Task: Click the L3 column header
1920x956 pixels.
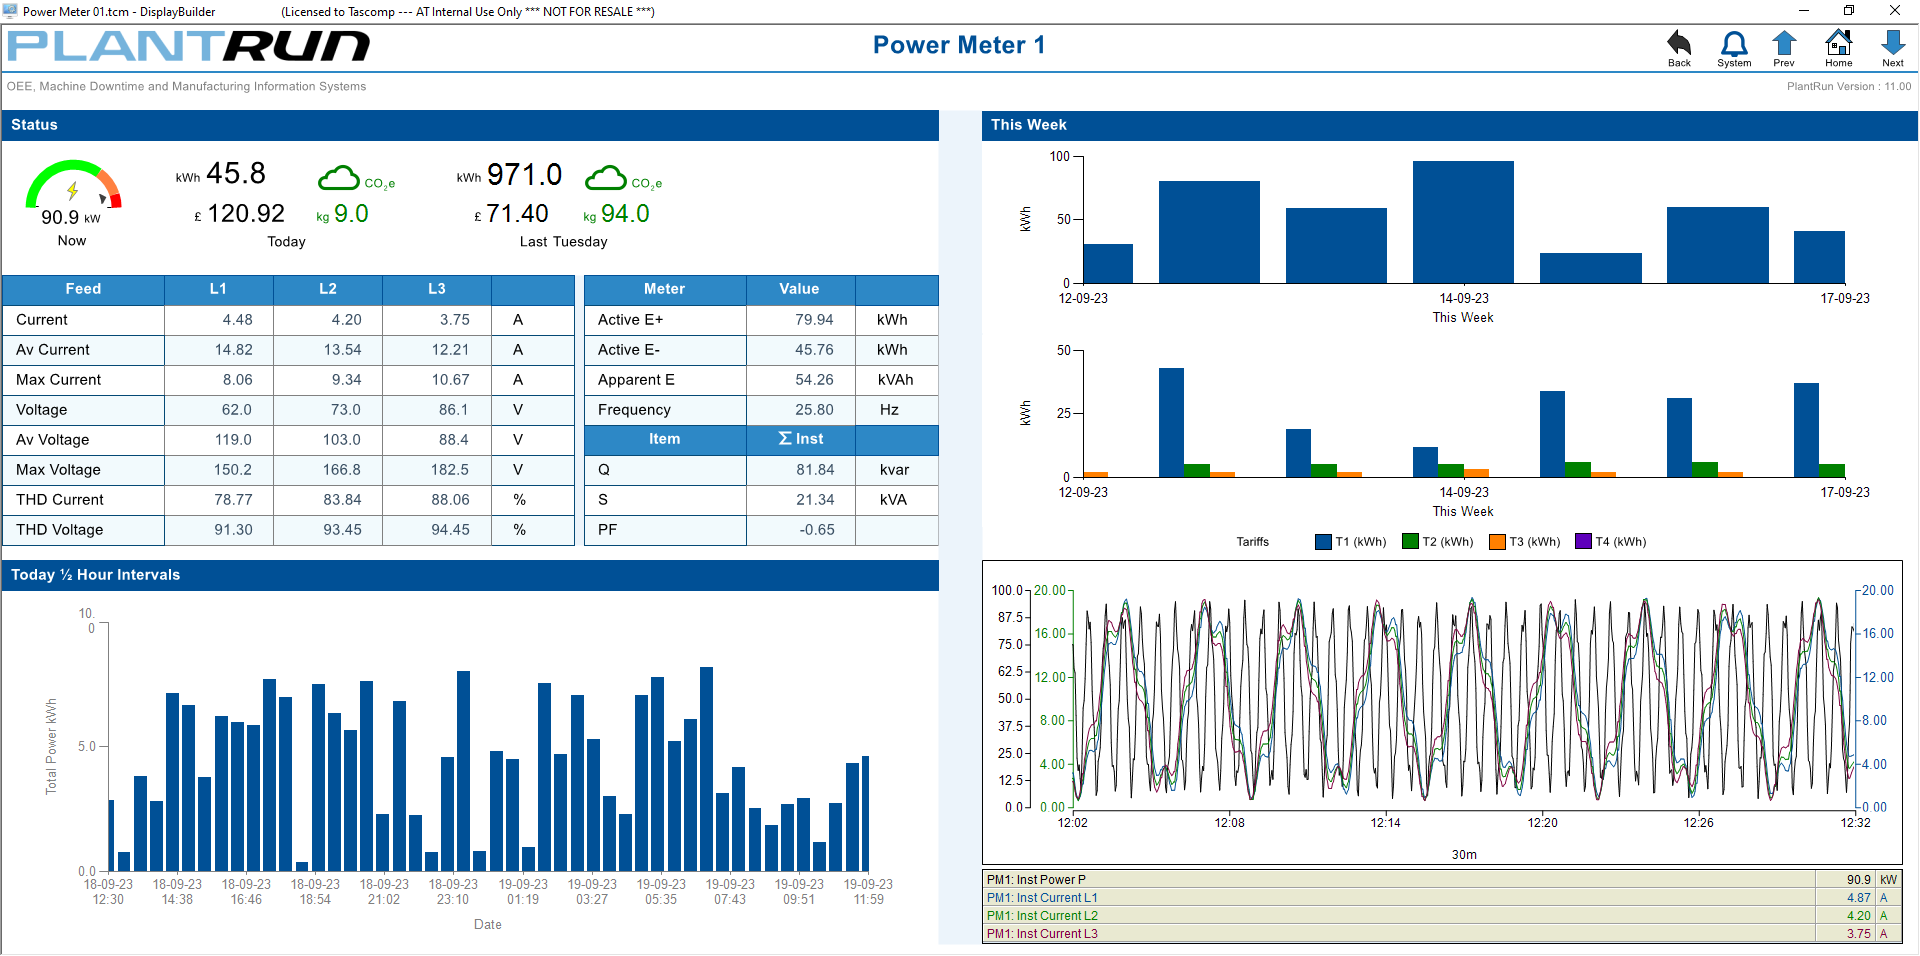Action: coord(437,289)
